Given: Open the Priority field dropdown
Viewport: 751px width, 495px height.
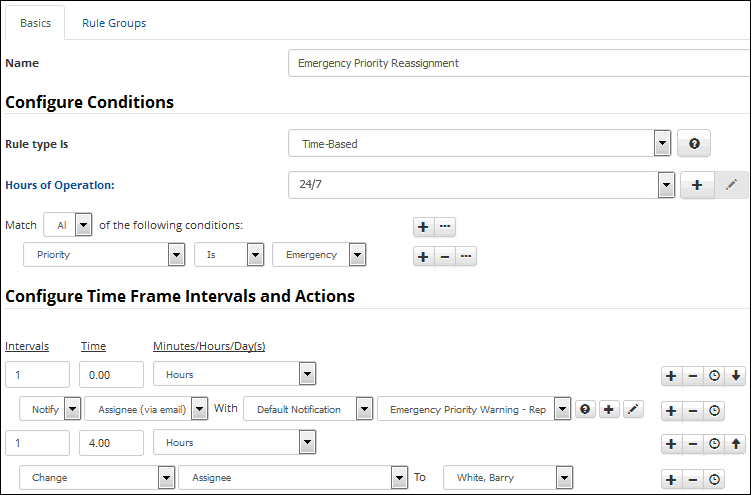Looking at the screenshot, I should [104, 255].
